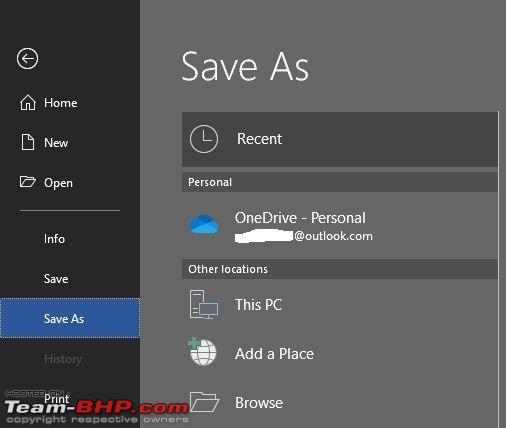
Task: Click the OneDrive cloud icon
Action: (x=204, y=224)
